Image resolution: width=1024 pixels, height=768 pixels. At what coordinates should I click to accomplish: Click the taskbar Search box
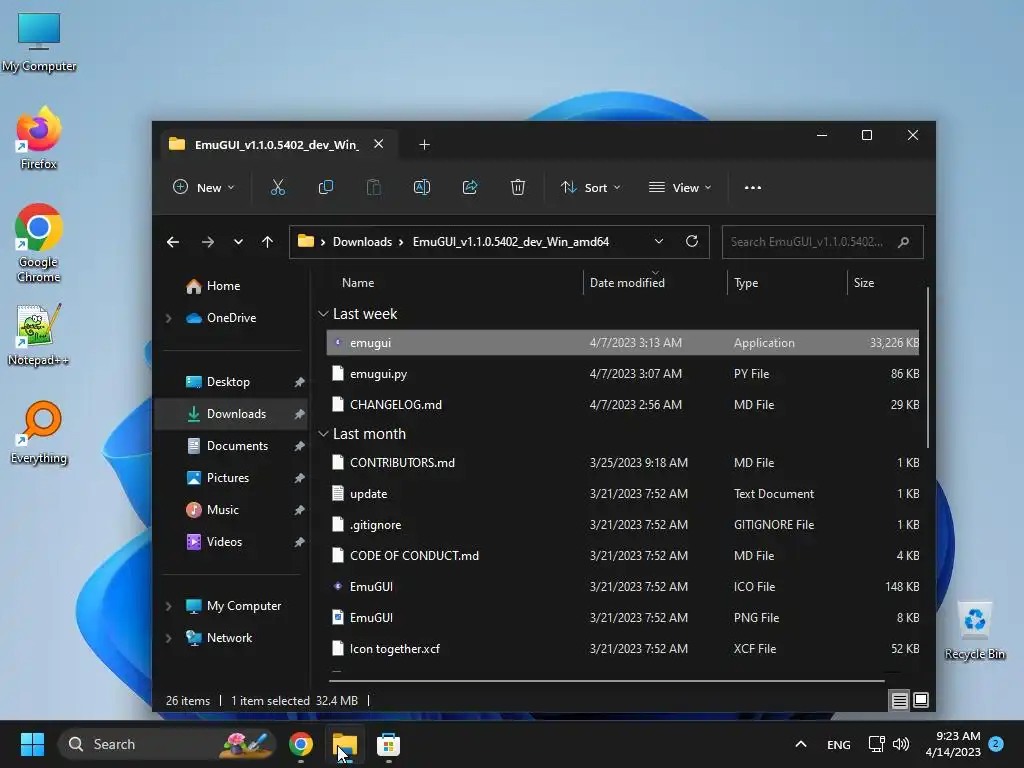pos(166,744)
